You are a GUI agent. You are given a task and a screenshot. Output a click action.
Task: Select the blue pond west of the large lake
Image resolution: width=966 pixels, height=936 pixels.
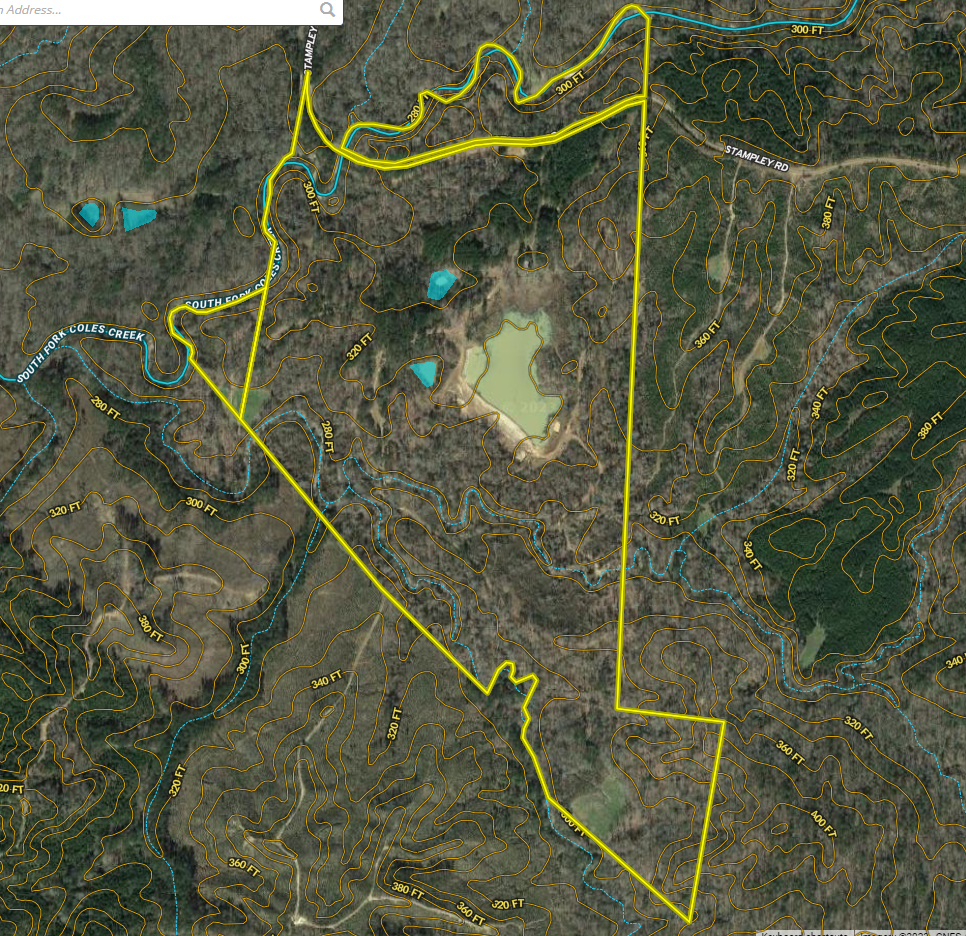click(x=425, y=373)
